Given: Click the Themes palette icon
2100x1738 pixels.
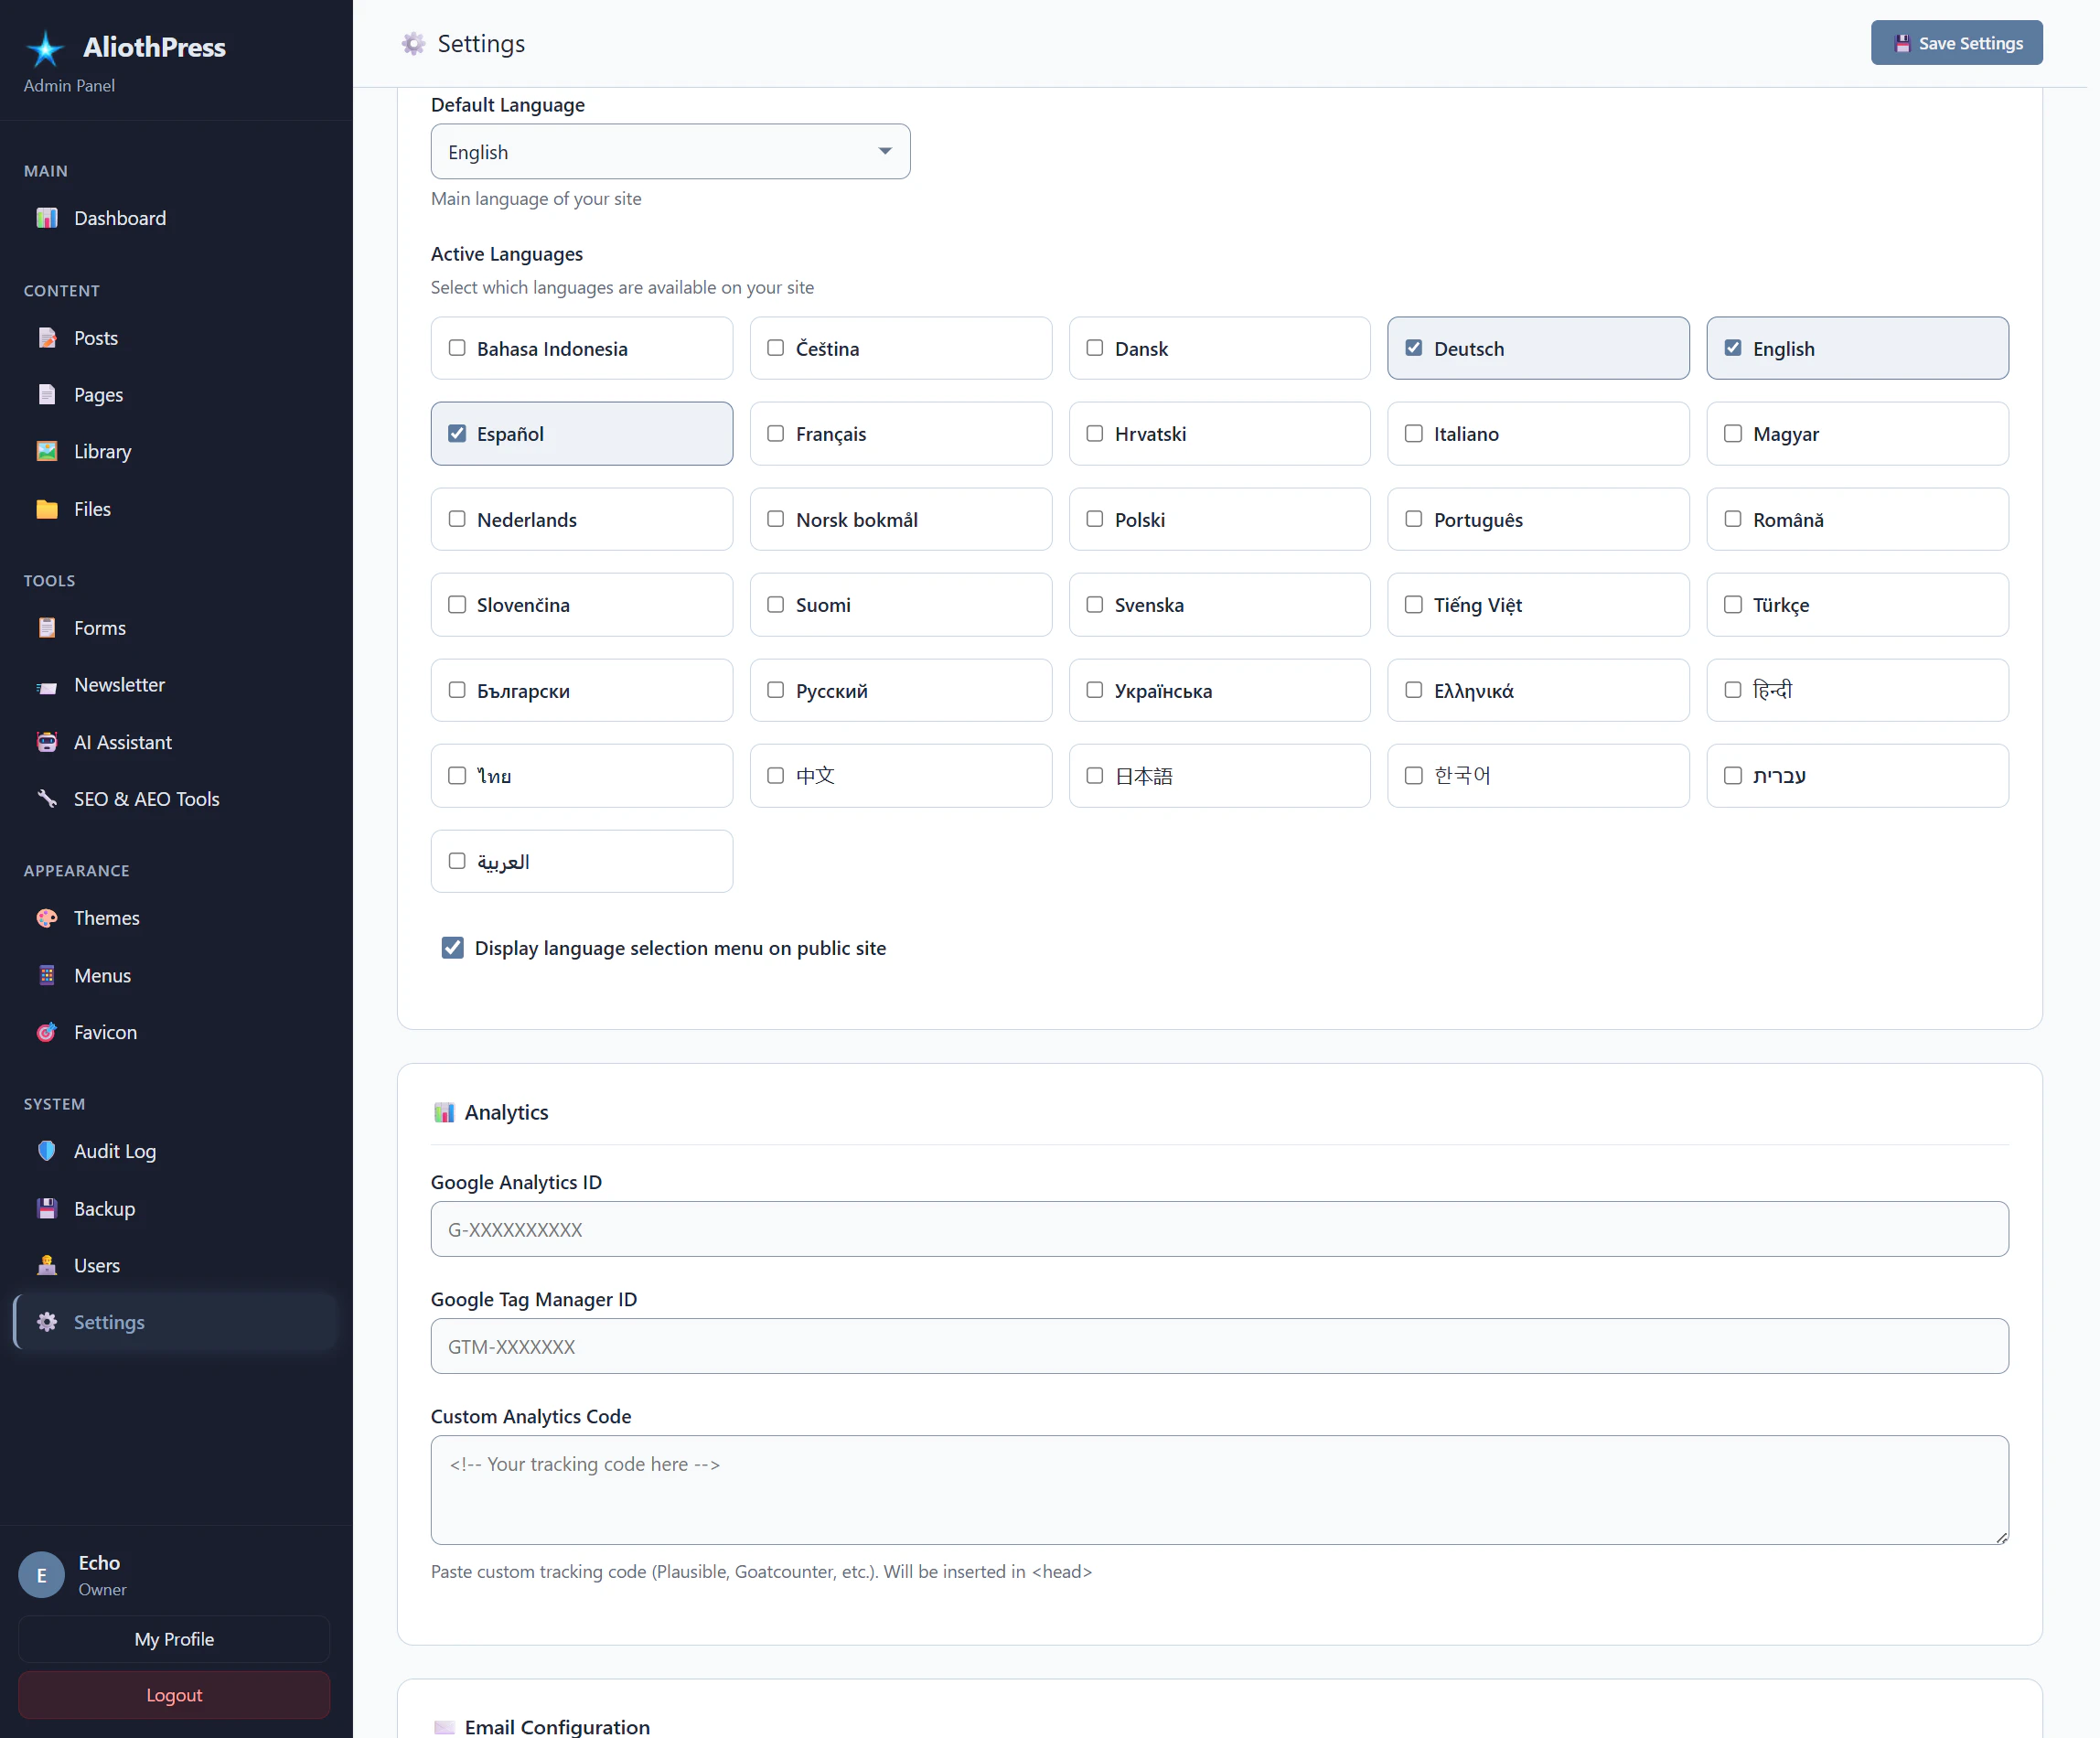Looking at the screenshot, I should click(47, 918).
